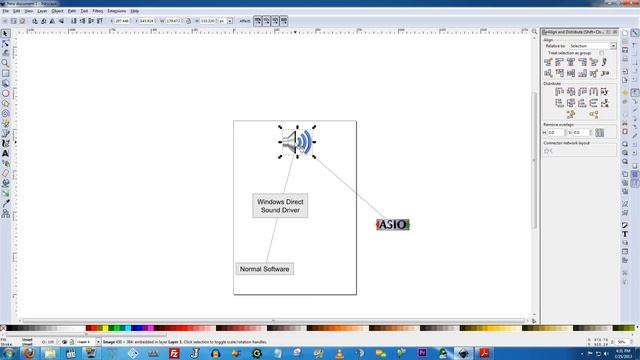Image resolution: width=640 pixels, height=360 pixels.
Task: Select the Connector tool
Action: pos(5,213)
